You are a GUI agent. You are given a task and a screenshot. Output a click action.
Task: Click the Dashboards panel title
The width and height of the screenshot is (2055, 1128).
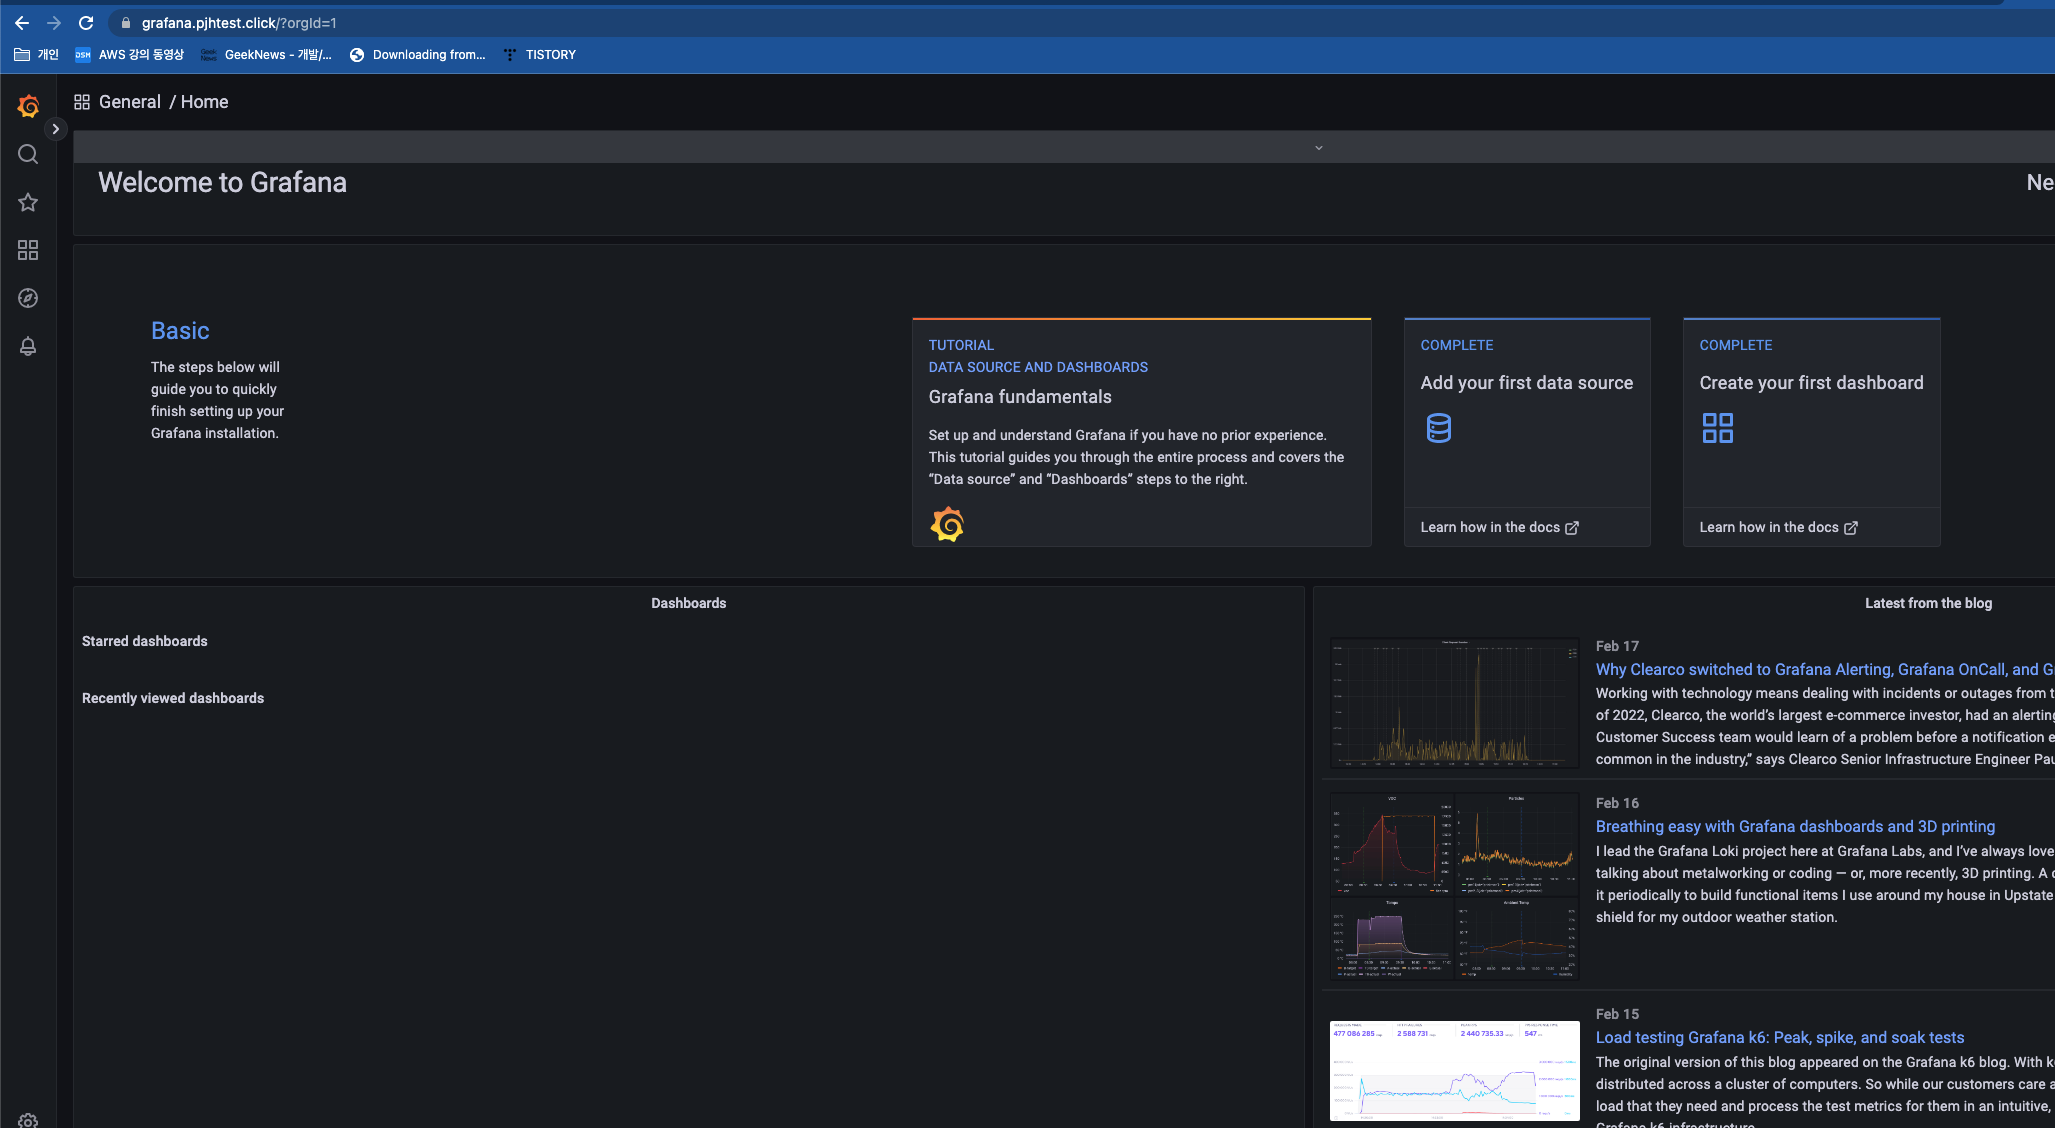coord(688,603)
